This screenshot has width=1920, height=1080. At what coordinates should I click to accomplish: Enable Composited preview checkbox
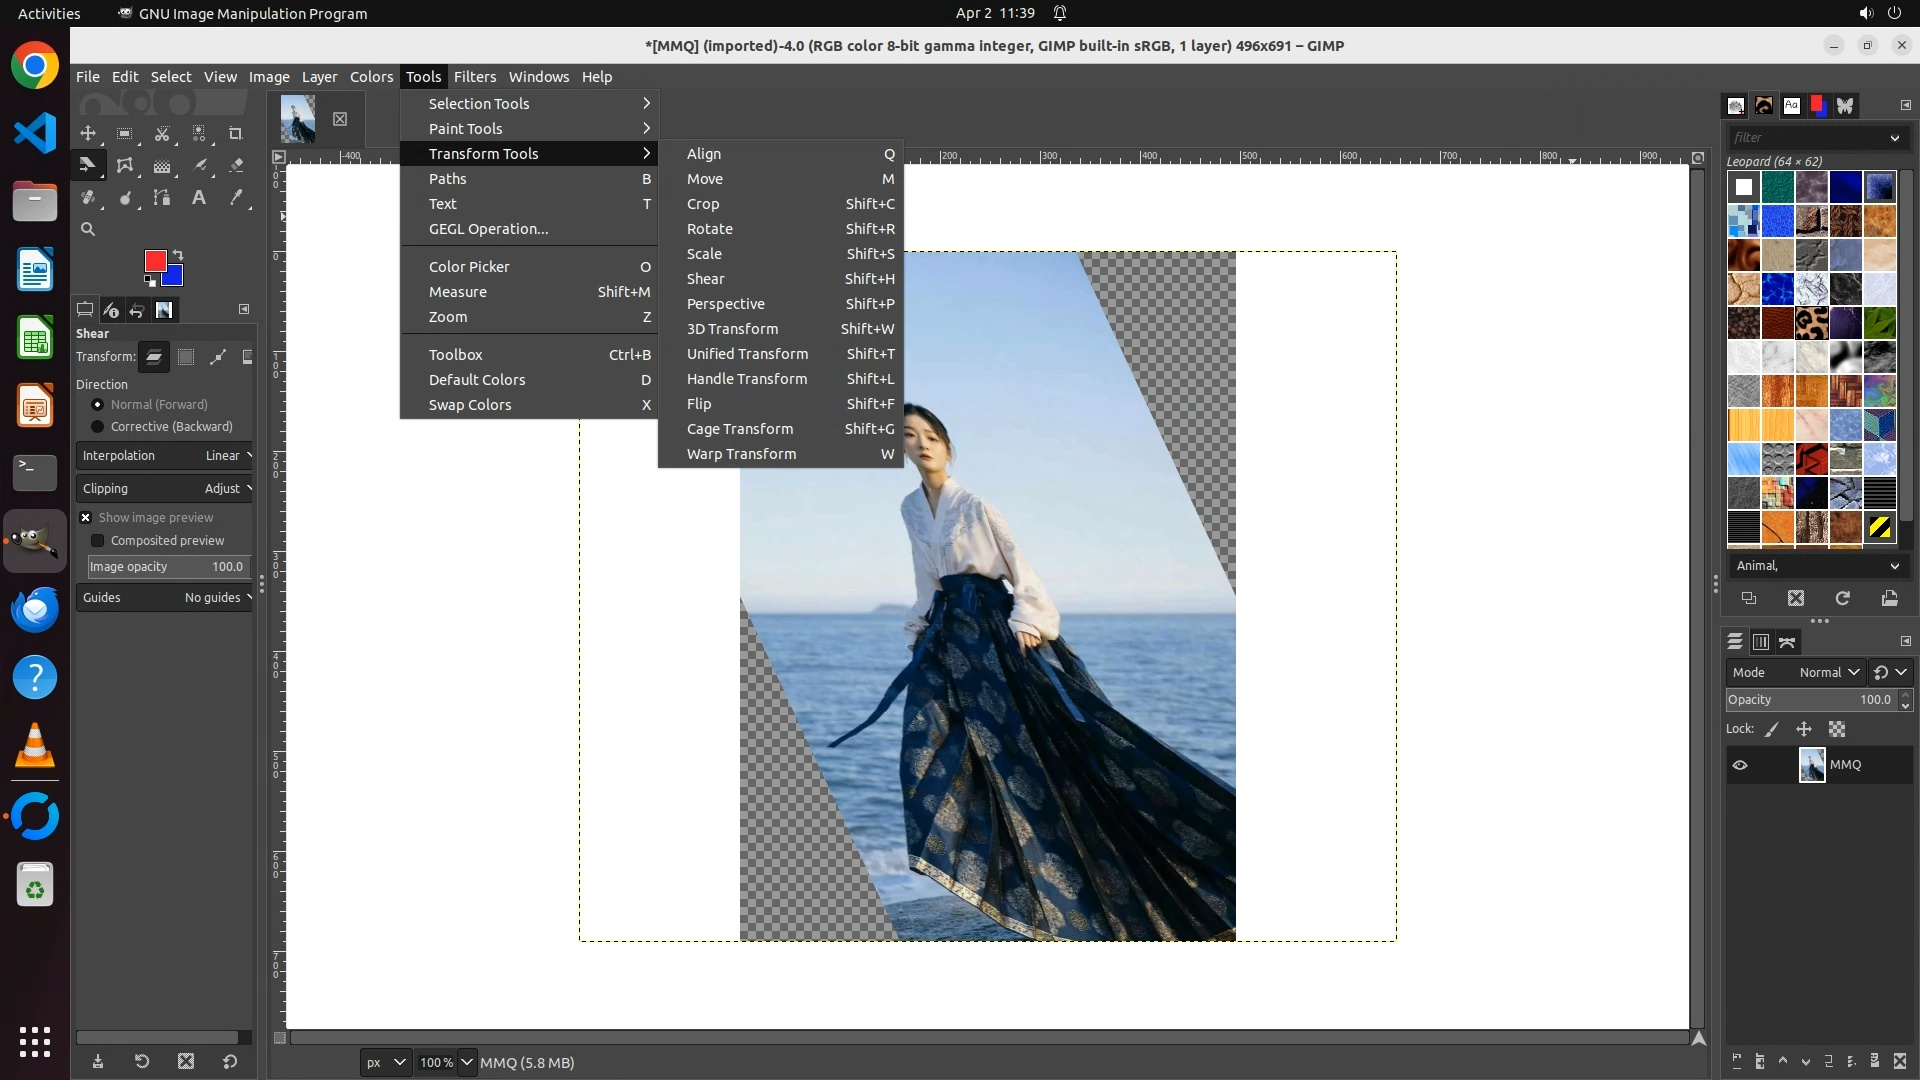98,541
